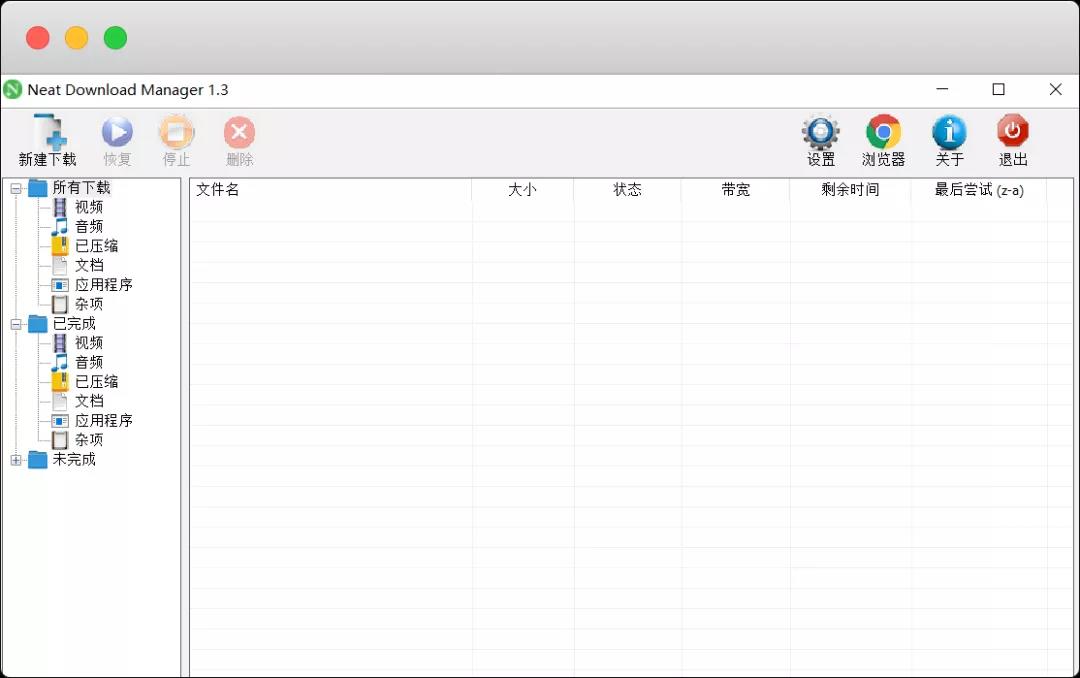1080x678 pixels.
Task: Select 视频 film icon under 已完成
Action: click(60, 342)
